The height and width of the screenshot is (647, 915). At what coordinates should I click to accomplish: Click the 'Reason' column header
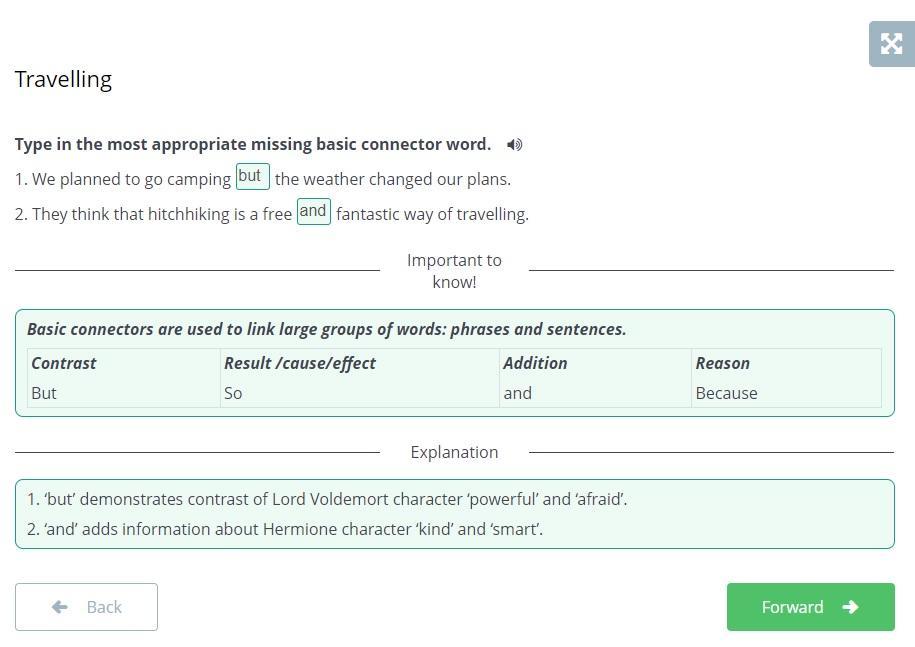tap(722, 363)
